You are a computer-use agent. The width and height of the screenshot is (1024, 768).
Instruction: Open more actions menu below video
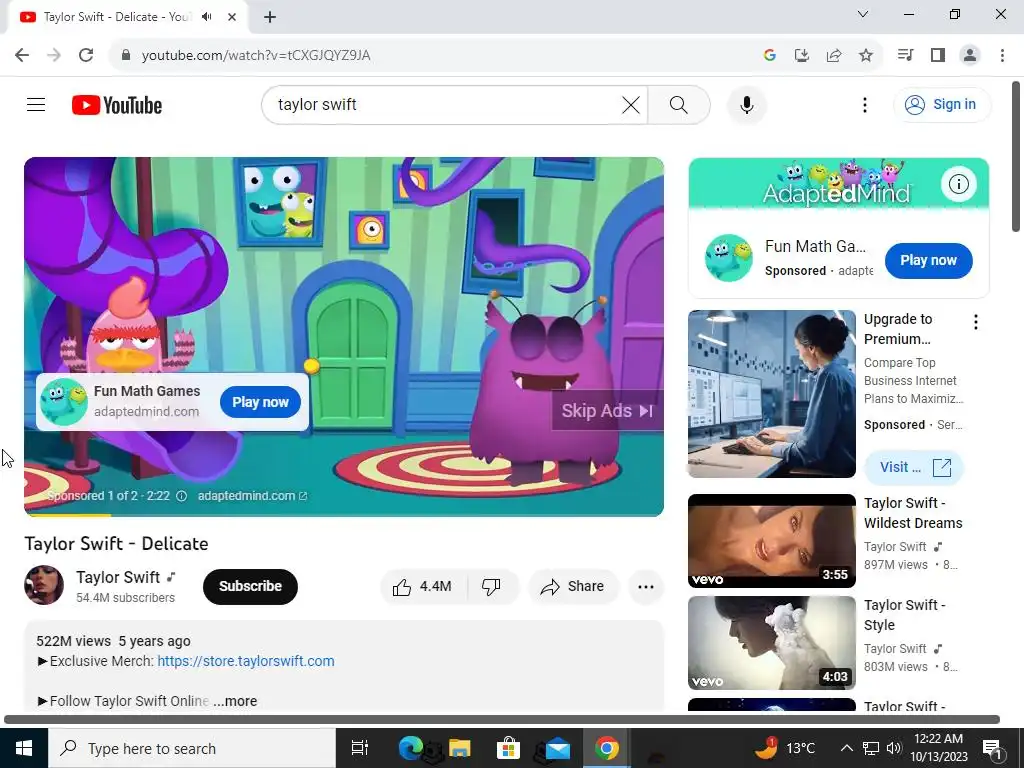(x=646, y=586)
